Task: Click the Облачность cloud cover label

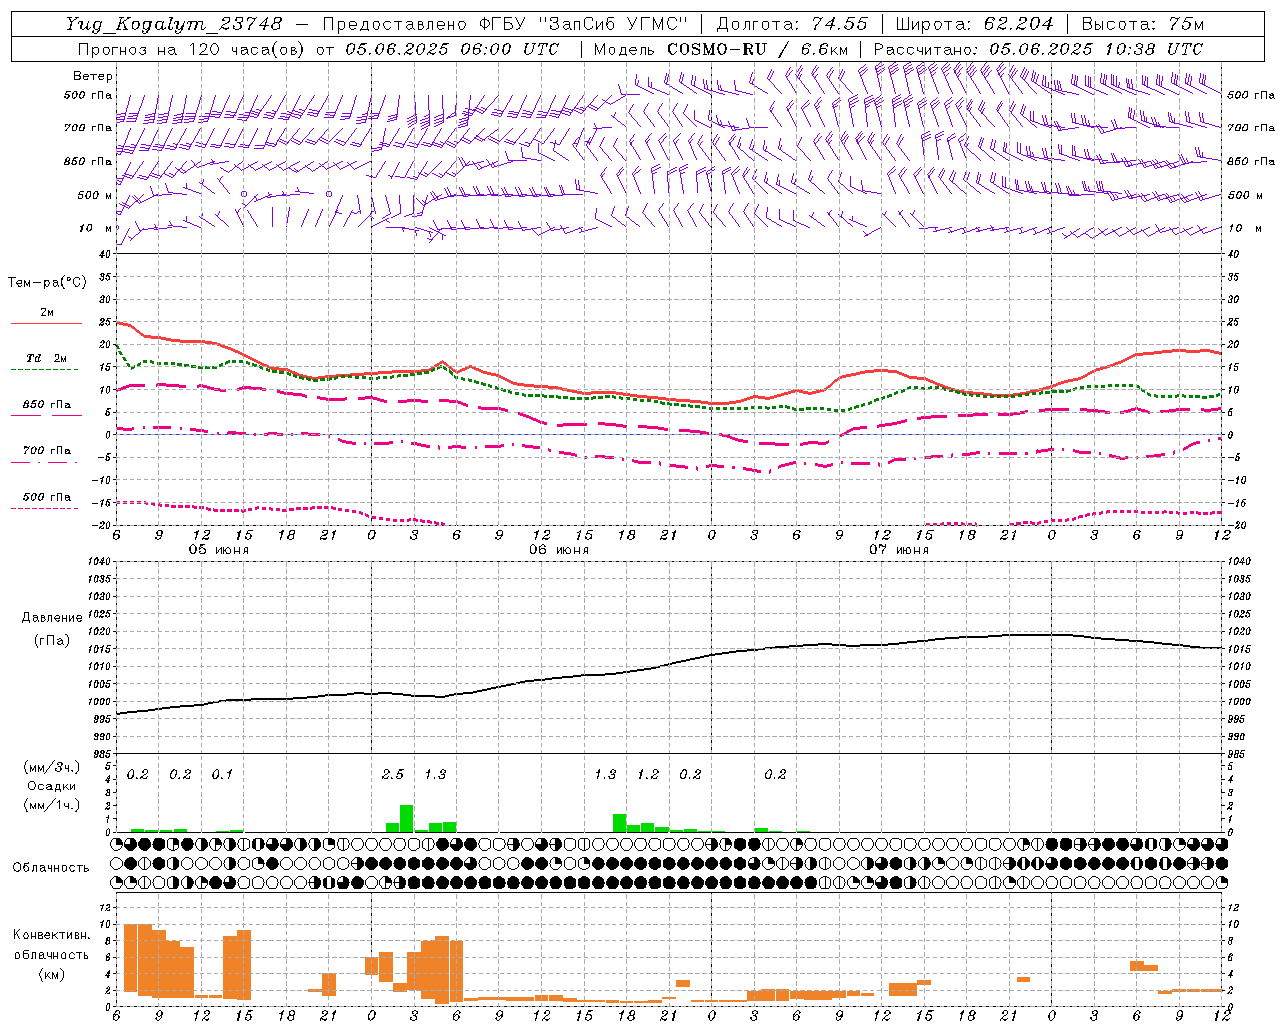Action: 51,868
